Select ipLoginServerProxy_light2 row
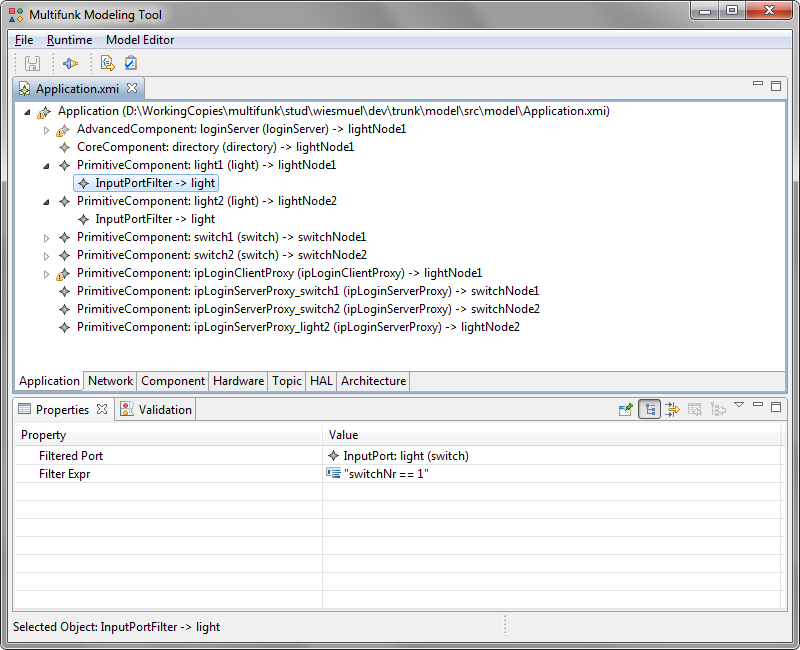This screenshot has width=800, height=650. 298,327
